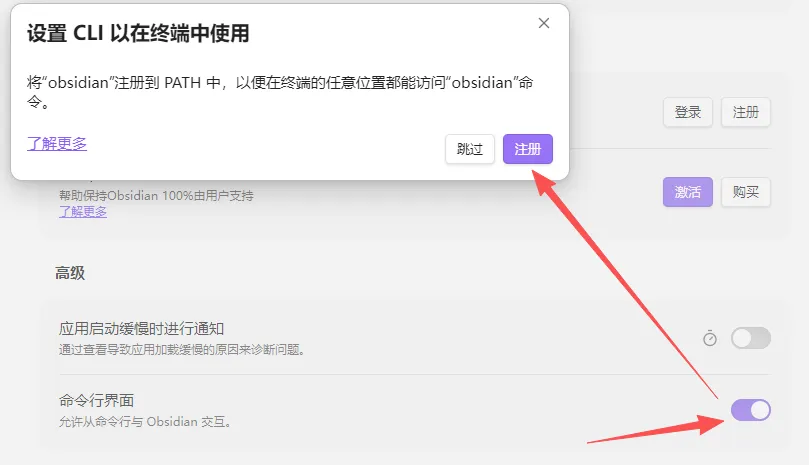Click the text 允许从命令行与 Obsidian 交互
The width and height of the screenshot is (809, 465).
point(145,422)
